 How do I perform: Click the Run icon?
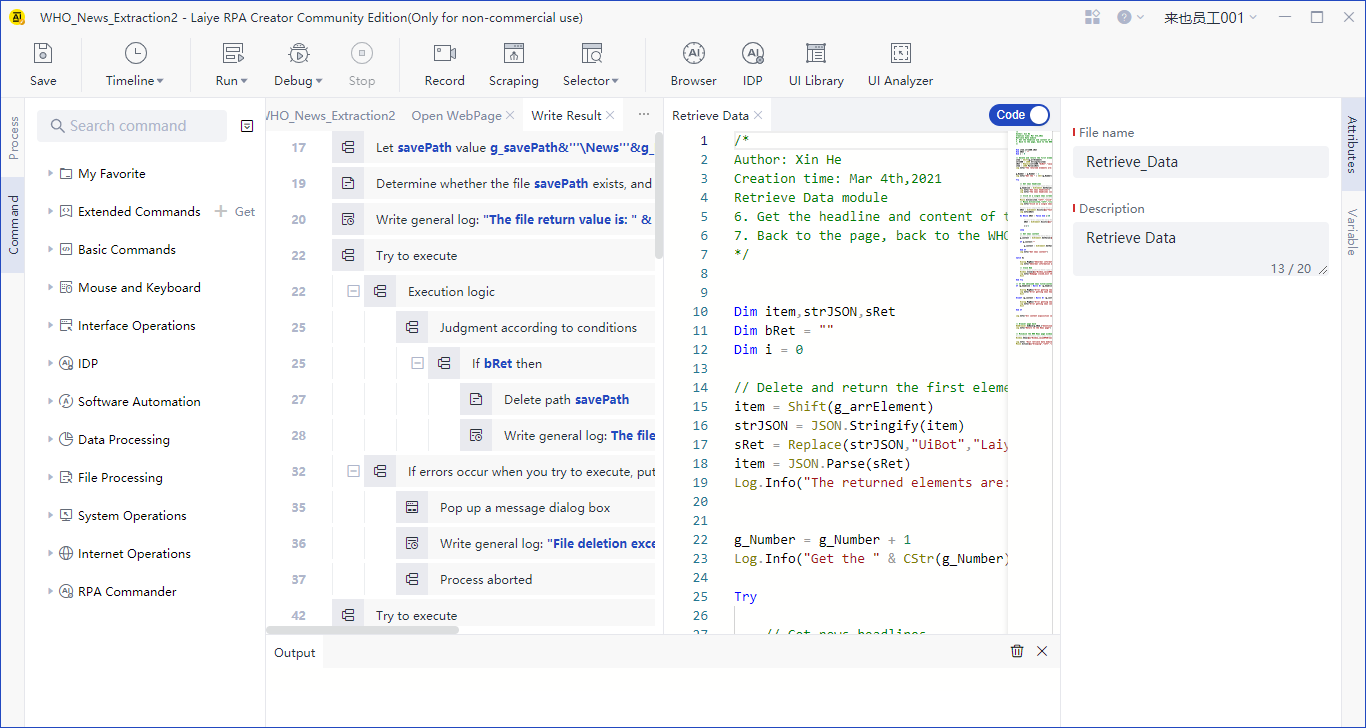(x=233, y=54)
